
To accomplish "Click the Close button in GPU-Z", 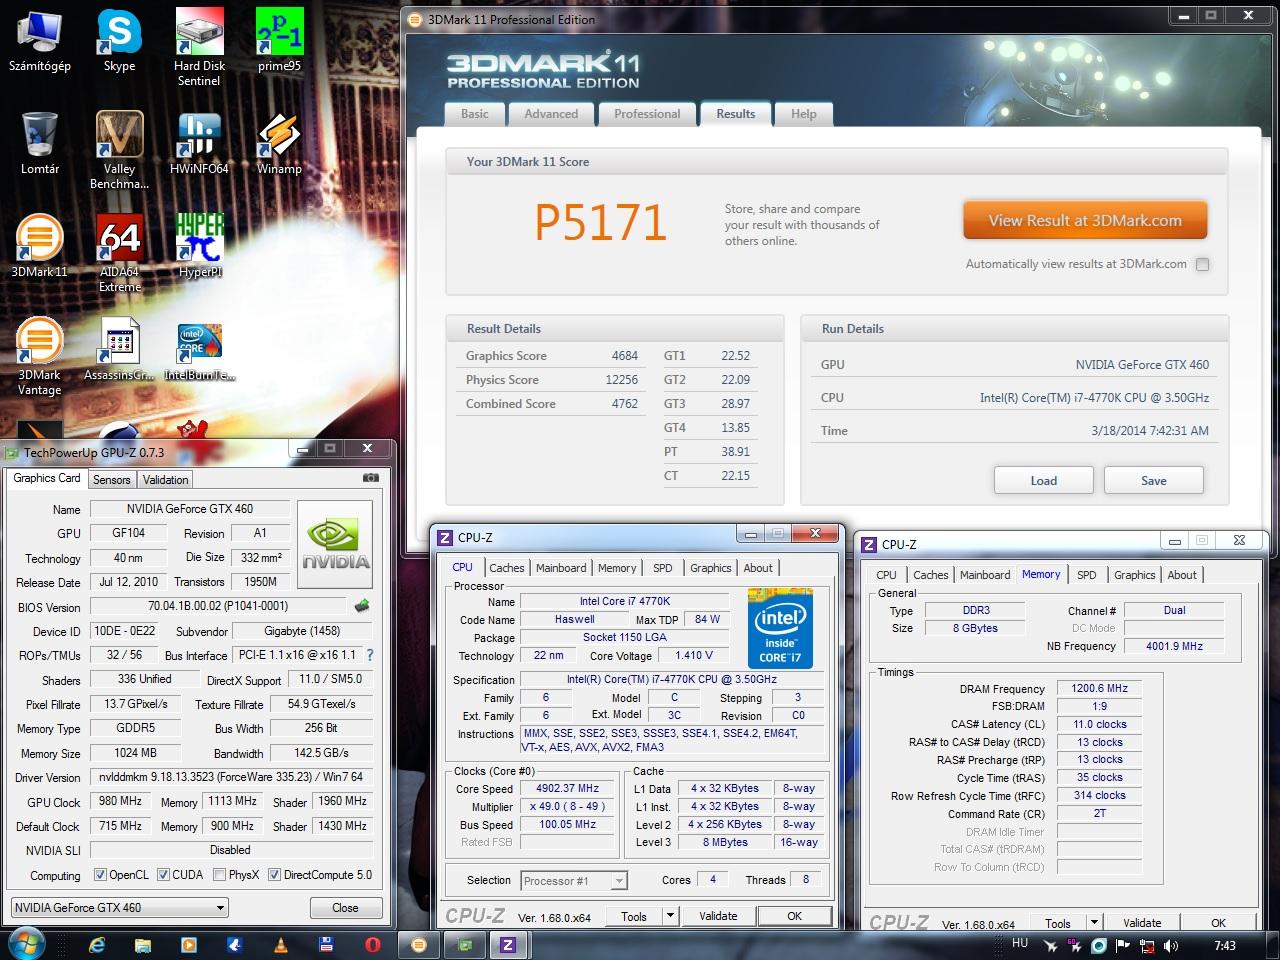I will coord(345,908).
